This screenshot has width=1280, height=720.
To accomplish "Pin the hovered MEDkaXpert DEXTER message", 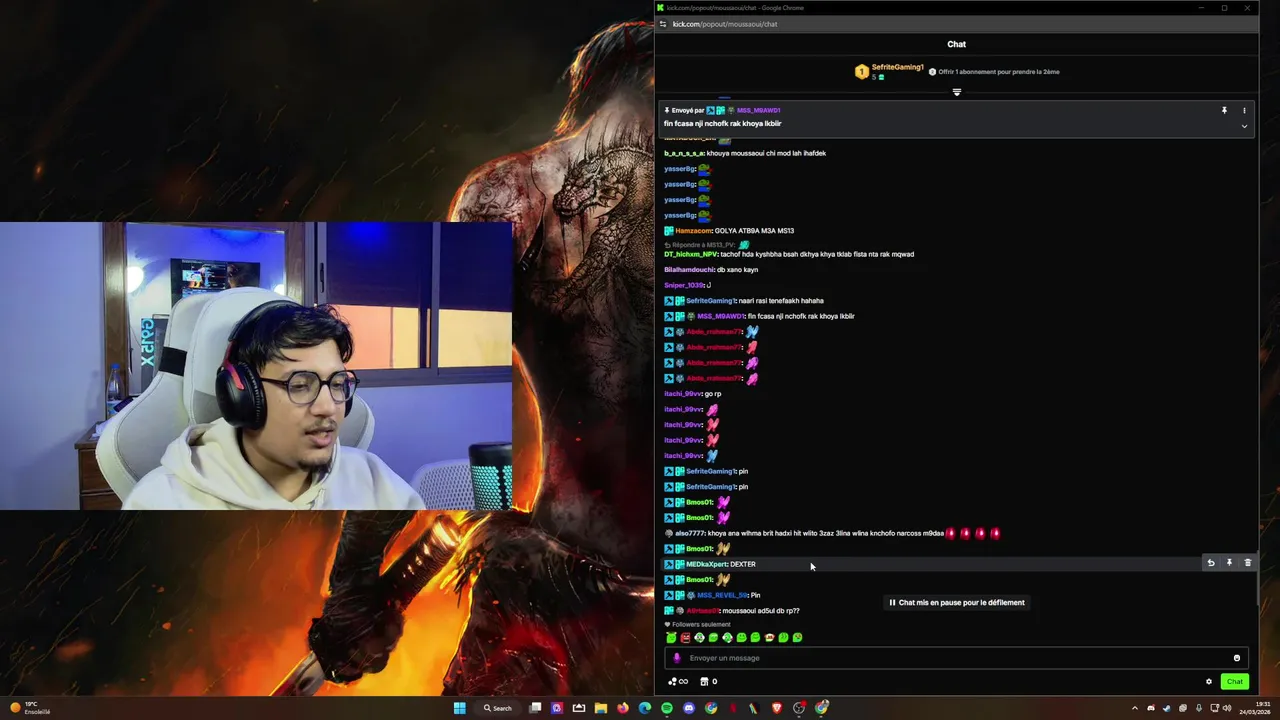I will (x=1229, y=563).
